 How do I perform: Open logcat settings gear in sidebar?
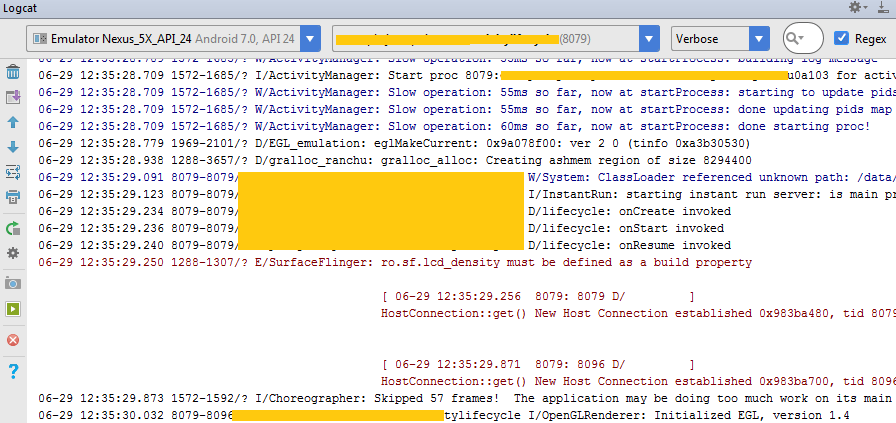pos(13,253)
